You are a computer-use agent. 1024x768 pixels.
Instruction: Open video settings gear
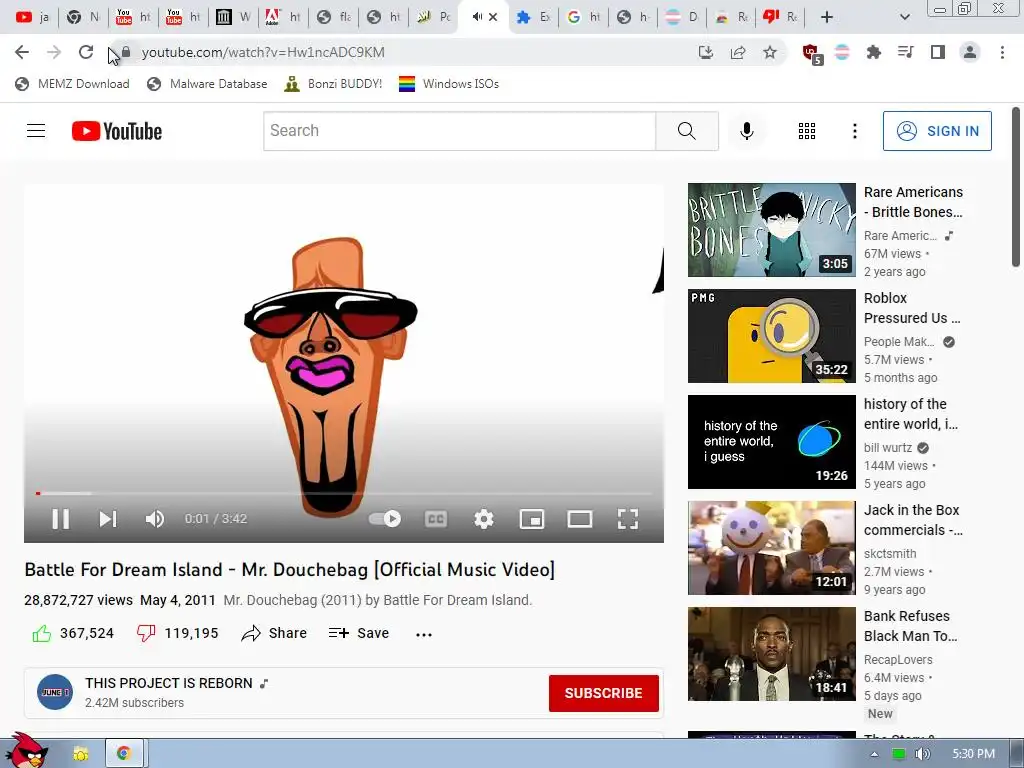coord(484,519)
